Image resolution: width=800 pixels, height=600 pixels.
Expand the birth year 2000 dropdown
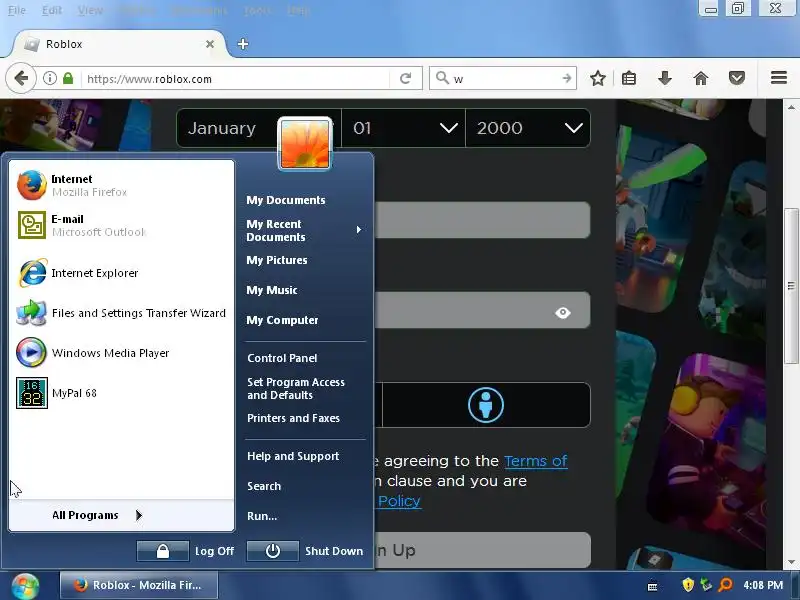tap(528, 128)
